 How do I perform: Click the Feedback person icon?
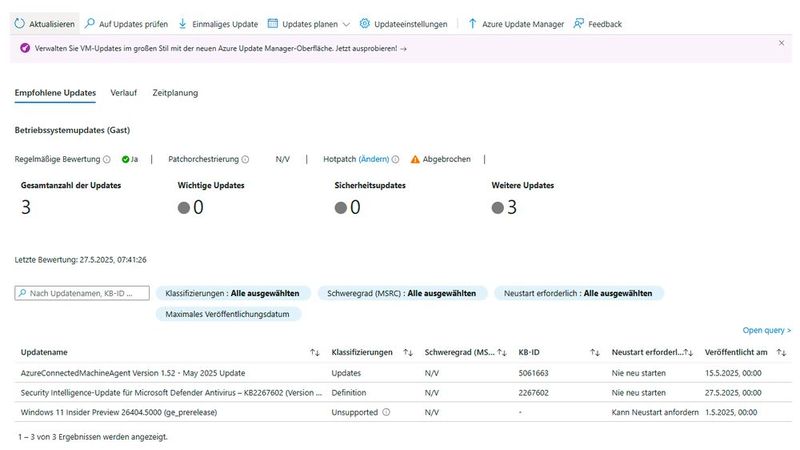click(x=579, y=23)
